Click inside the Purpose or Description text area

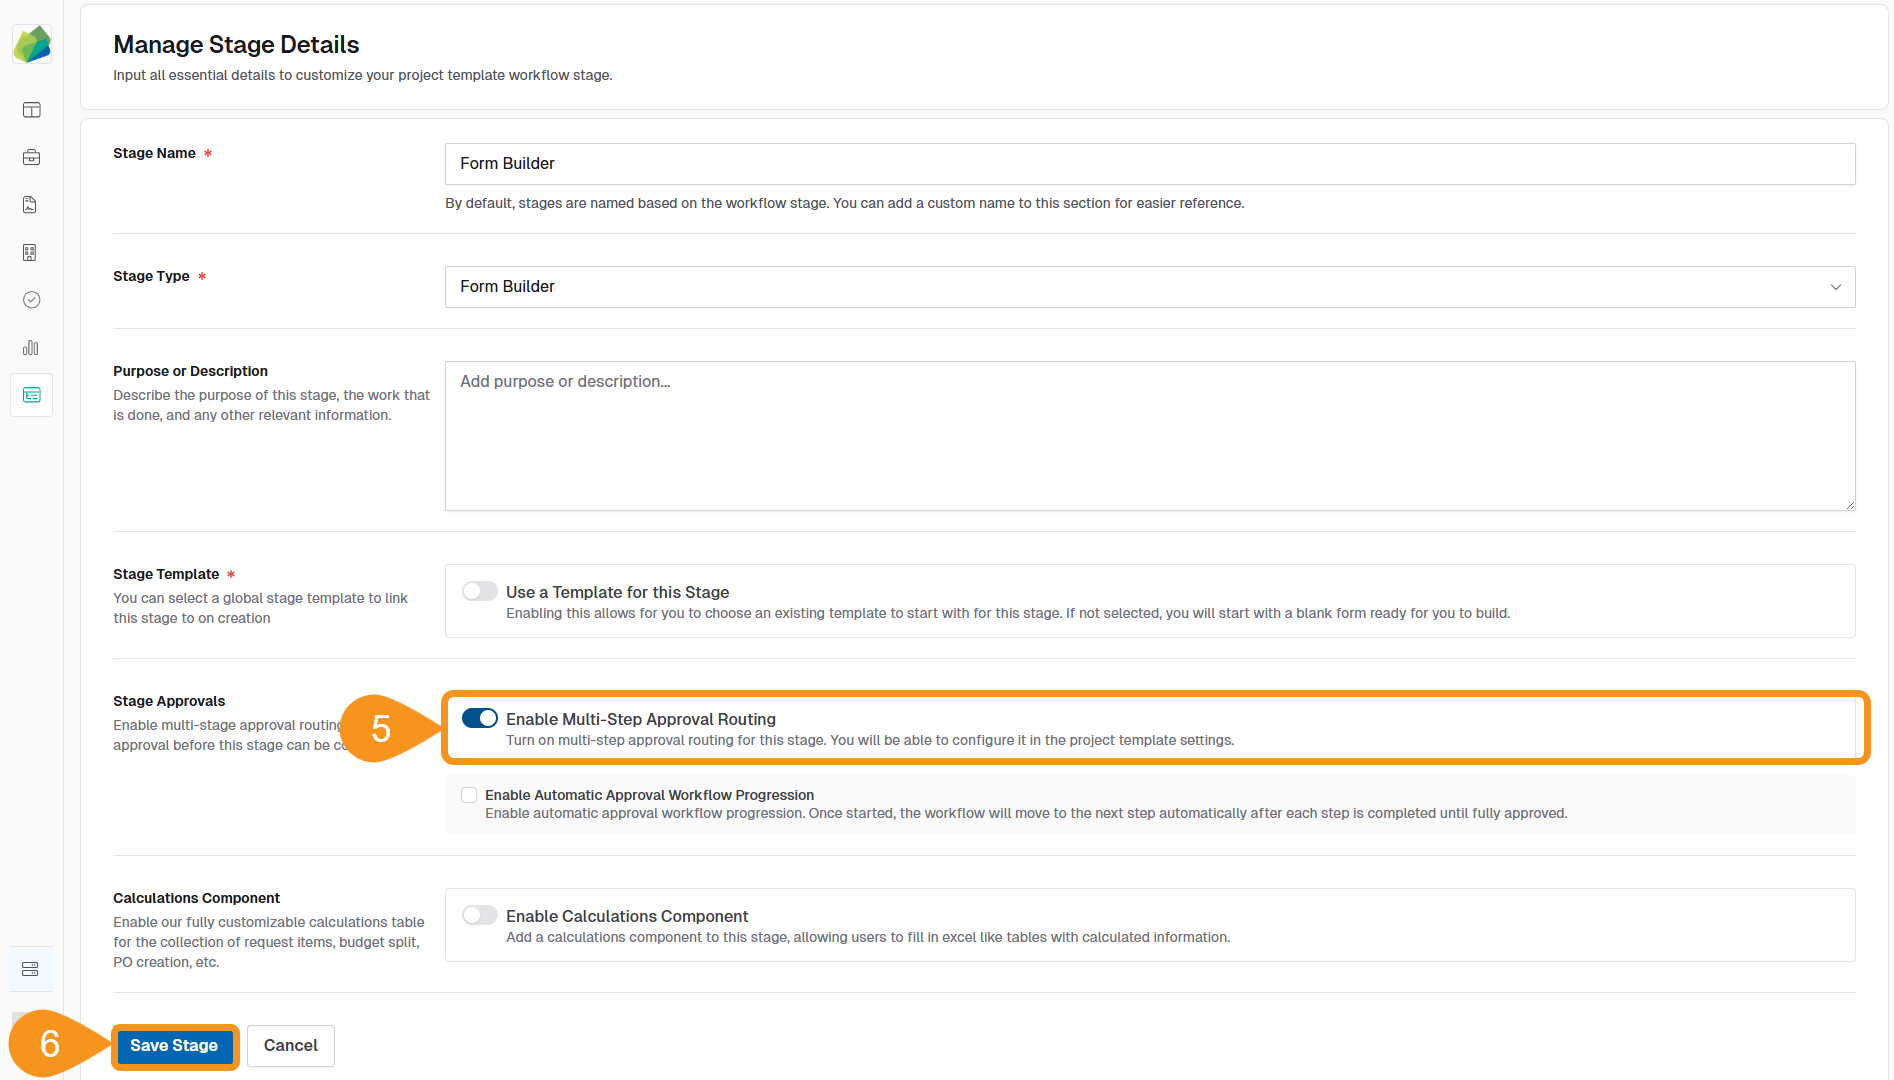[x=1148, y=435]
